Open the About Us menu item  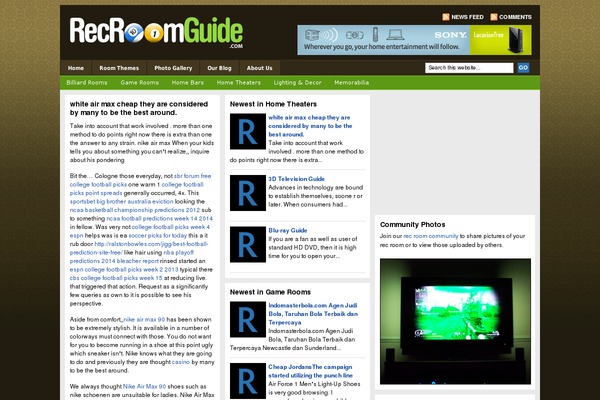pos(259,68)
